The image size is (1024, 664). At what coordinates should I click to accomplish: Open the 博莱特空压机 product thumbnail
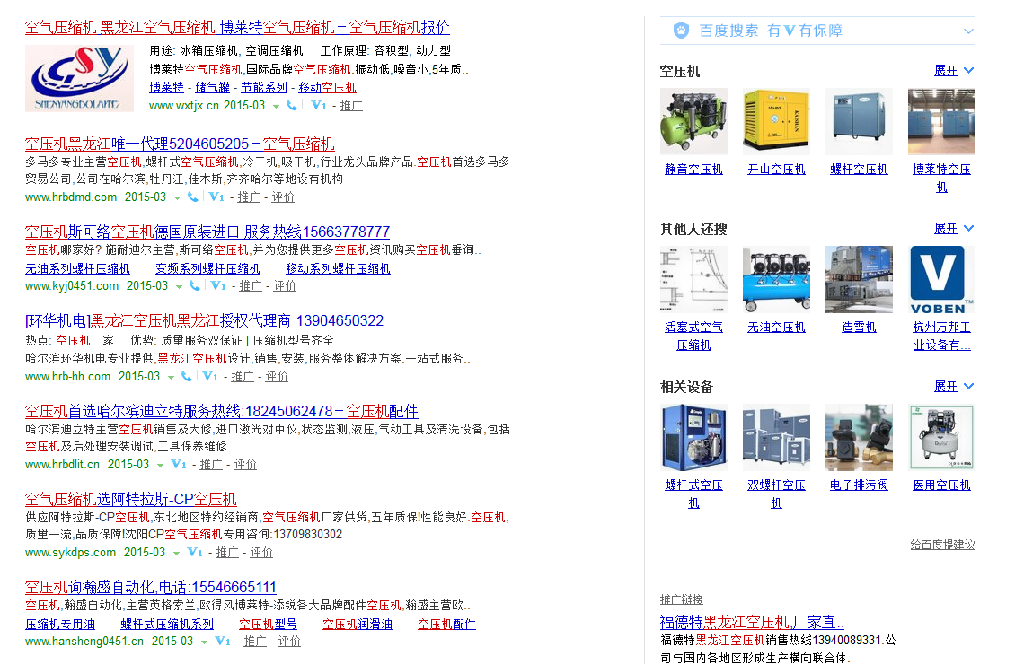pyautogui.click(x=941, y=121)
